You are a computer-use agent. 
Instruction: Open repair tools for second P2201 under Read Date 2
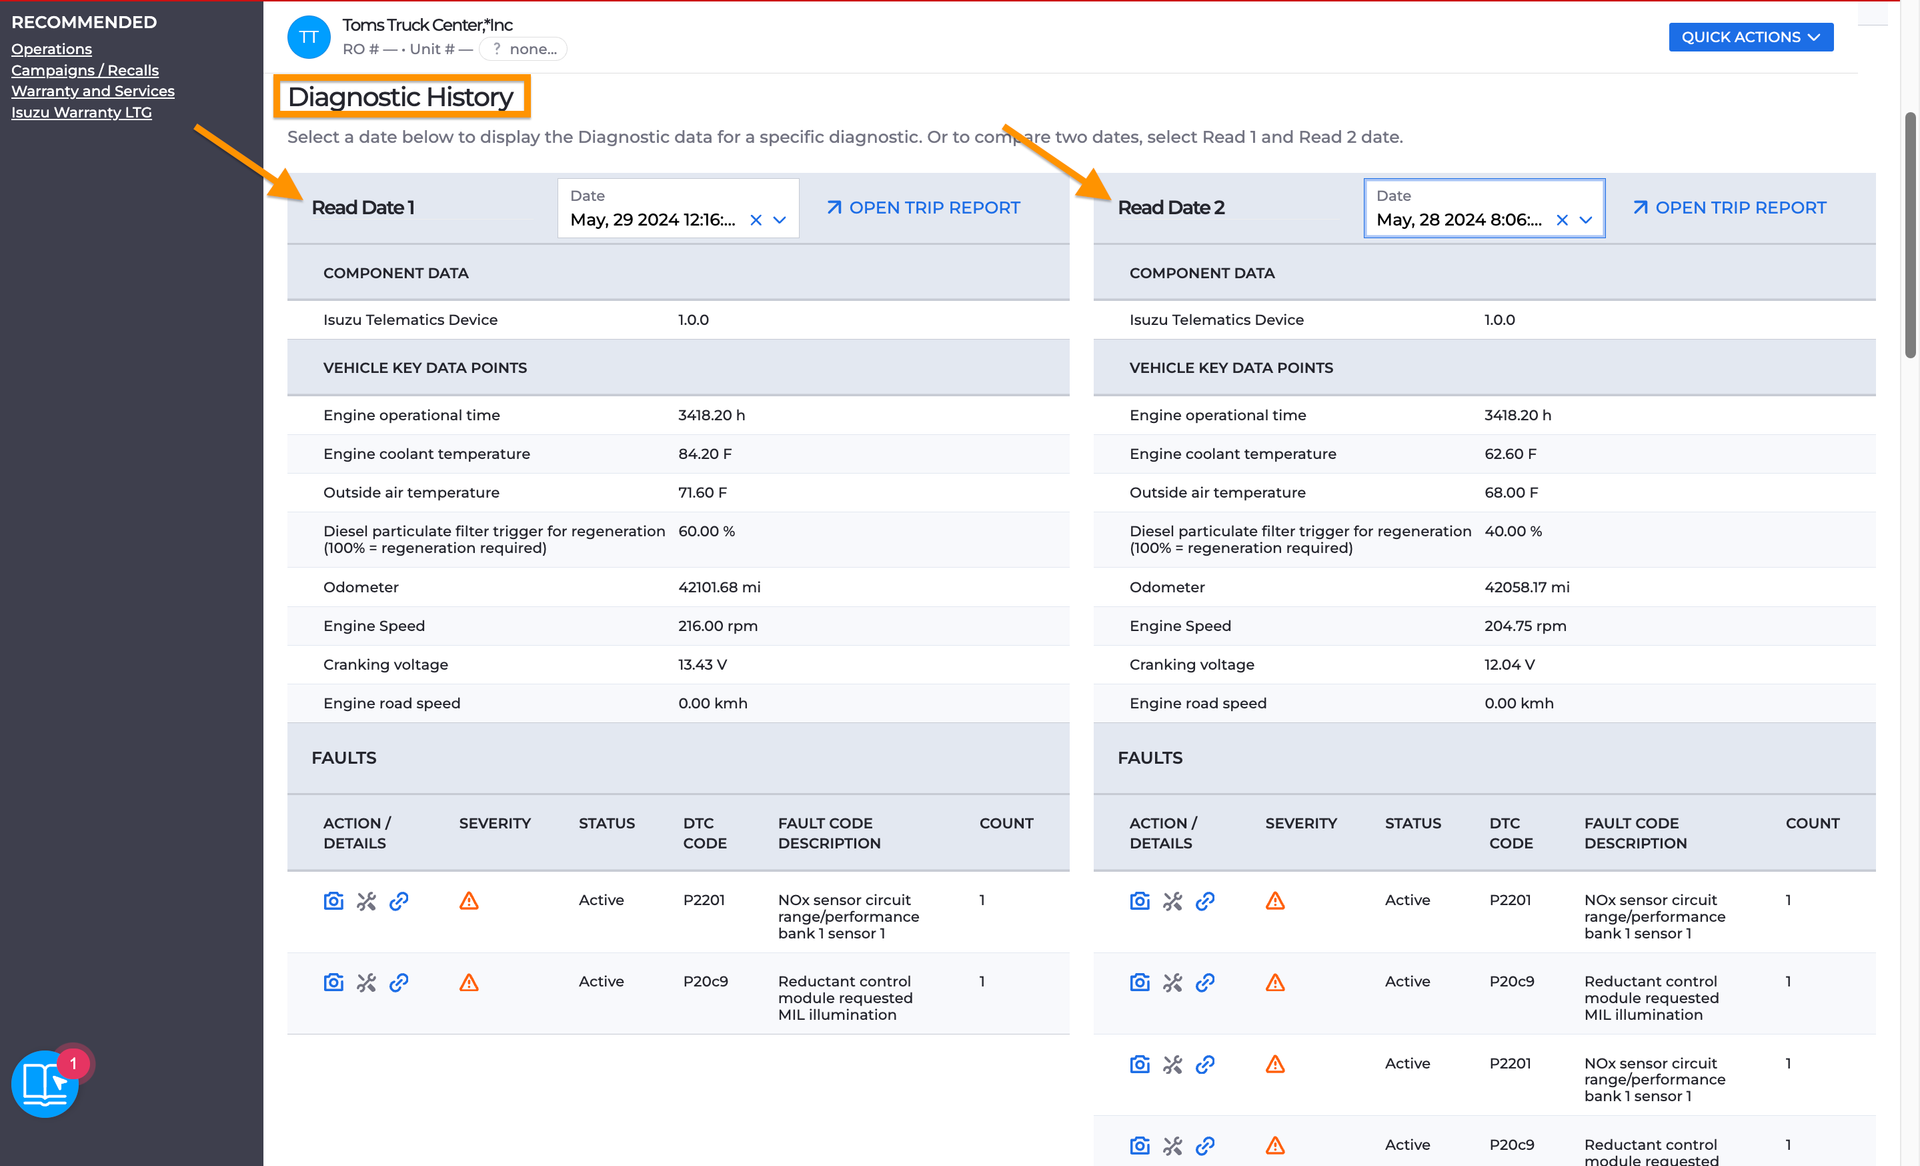pos(1173,1064)
